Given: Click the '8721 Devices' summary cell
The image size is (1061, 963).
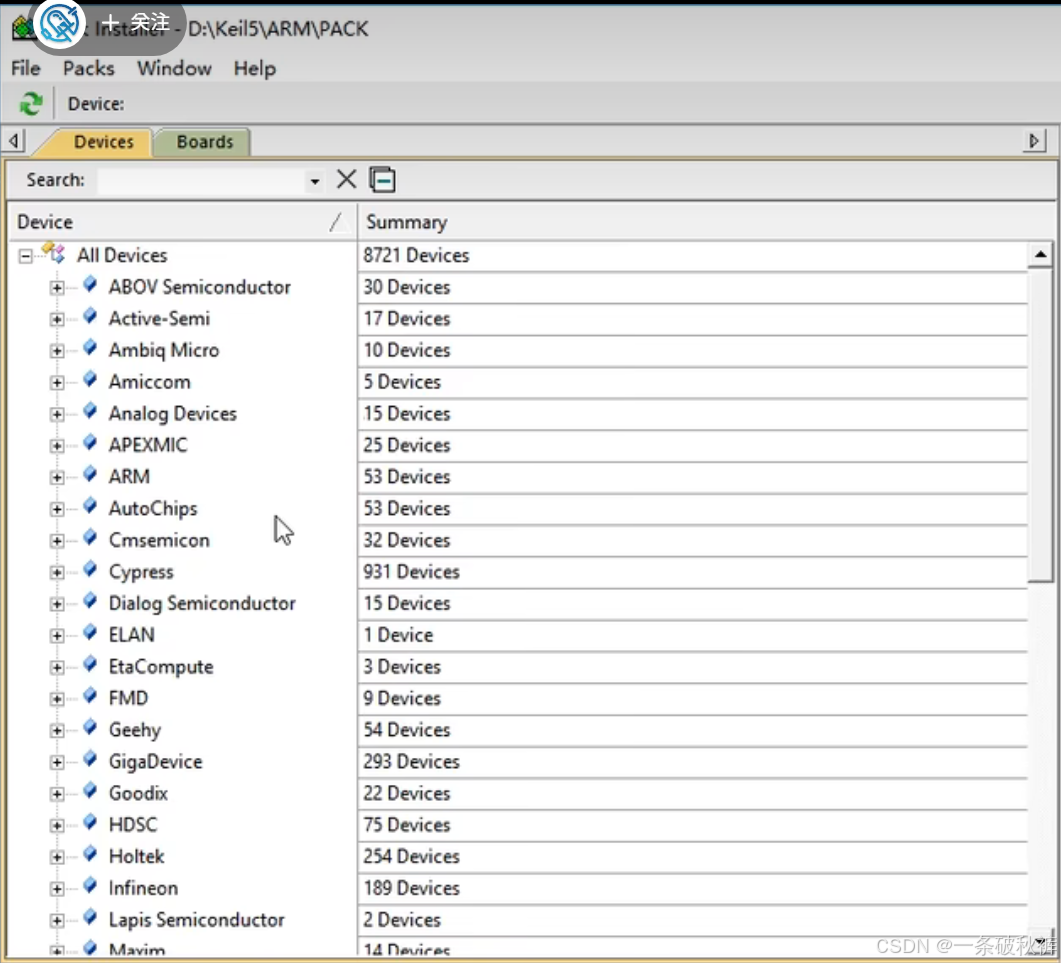Looking at the screenshot, I should click(x=693, y=256).
